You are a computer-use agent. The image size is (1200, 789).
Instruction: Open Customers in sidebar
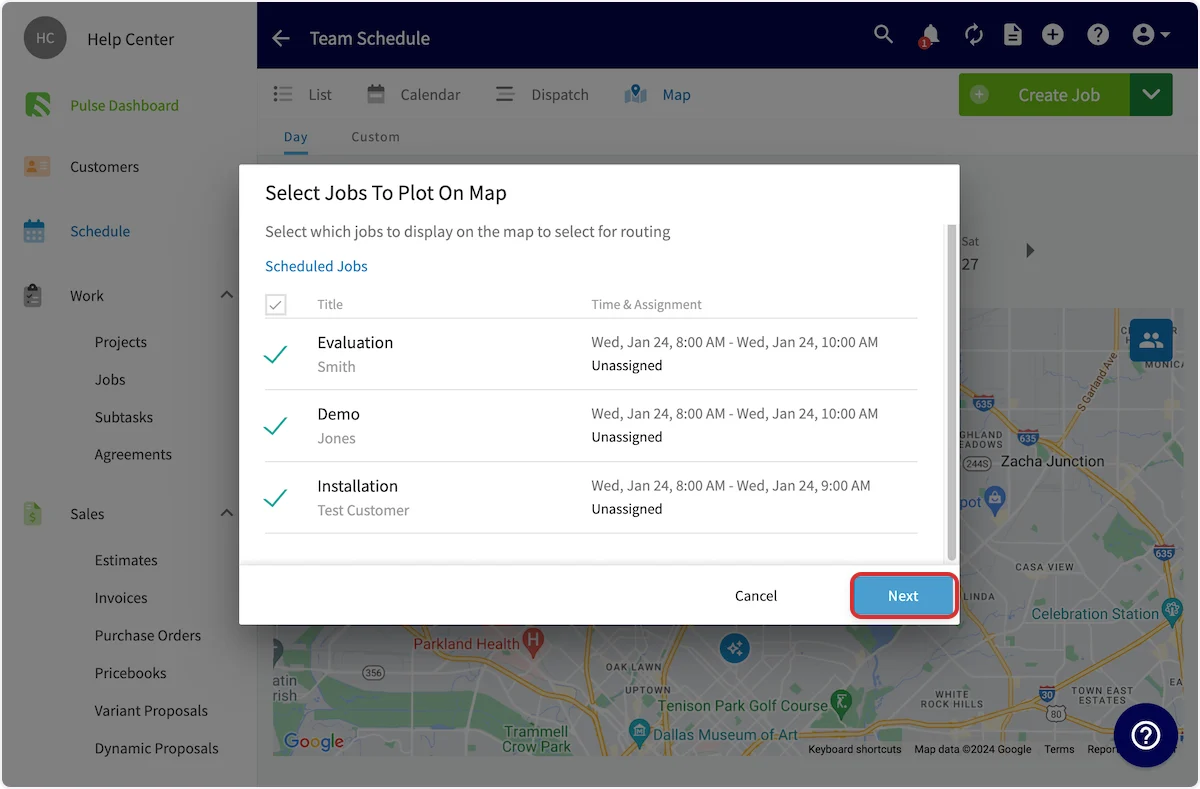[x=104, y=167]
